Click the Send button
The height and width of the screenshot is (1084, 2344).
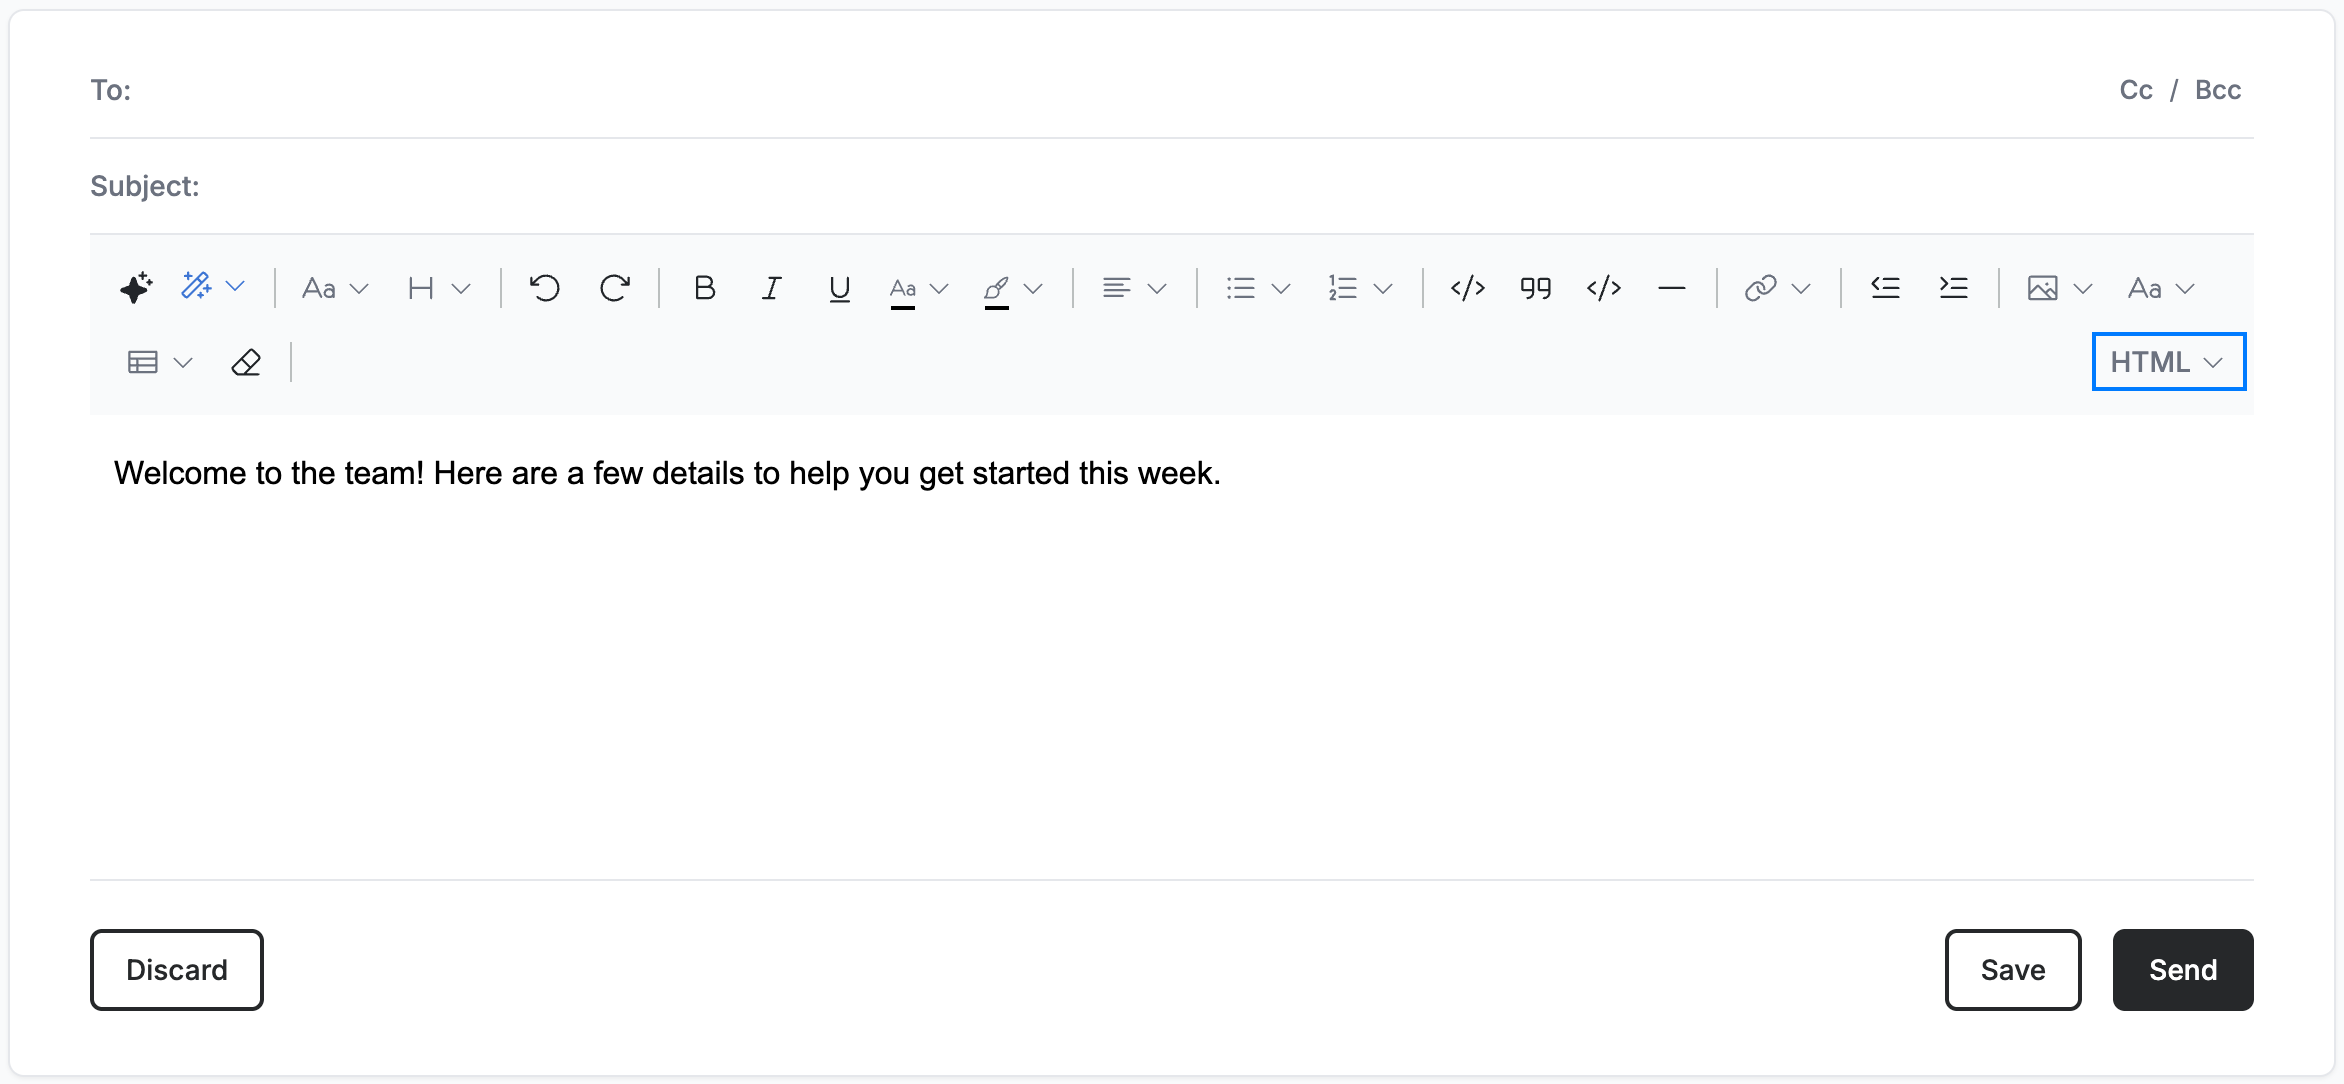2182,970
